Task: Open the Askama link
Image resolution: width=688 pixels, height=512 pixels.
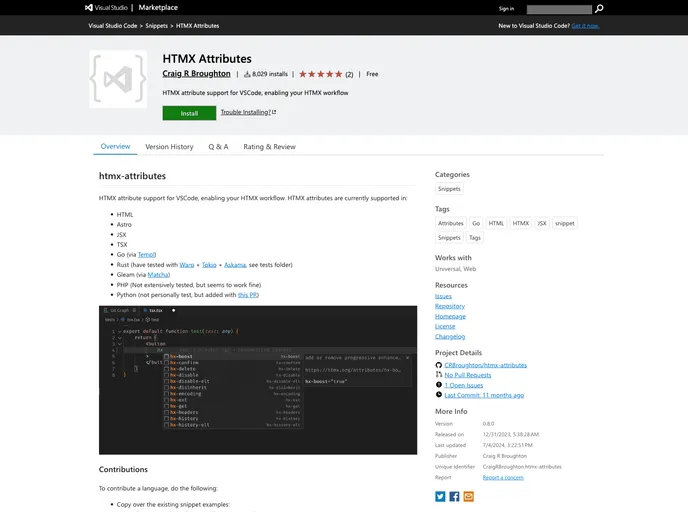Action: click(235, 265)
